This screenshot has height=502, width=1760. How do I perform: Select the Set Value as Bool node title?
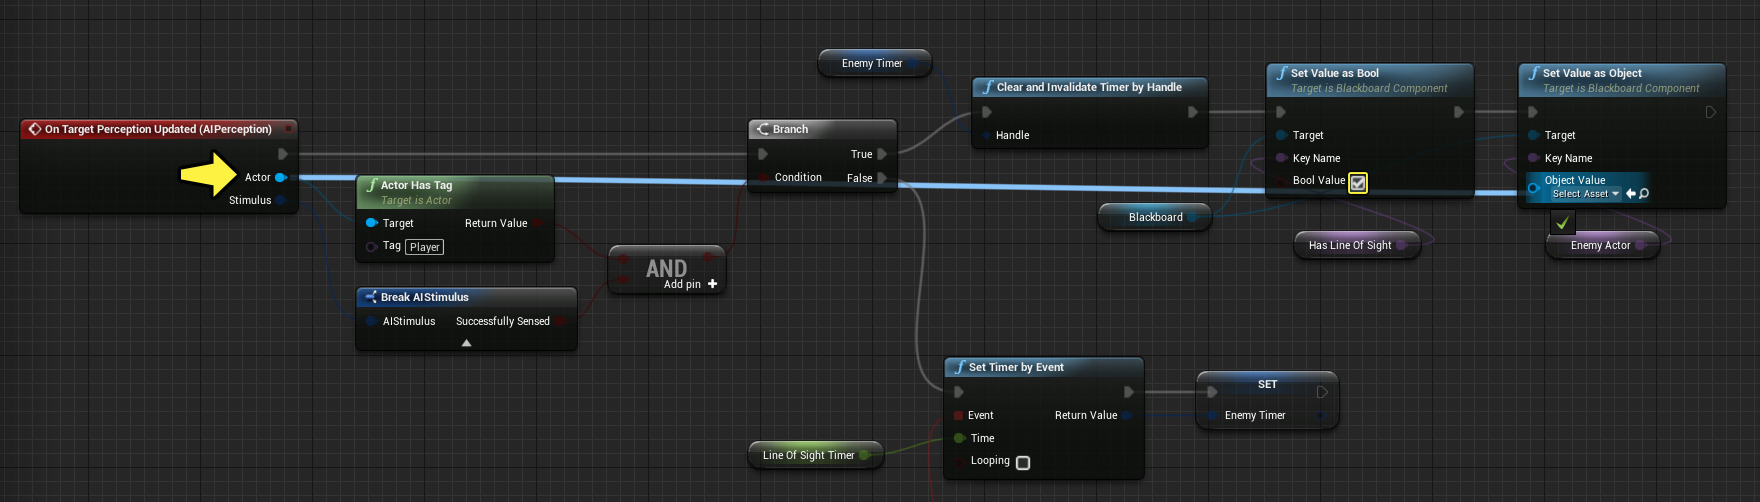(1334, 73)
